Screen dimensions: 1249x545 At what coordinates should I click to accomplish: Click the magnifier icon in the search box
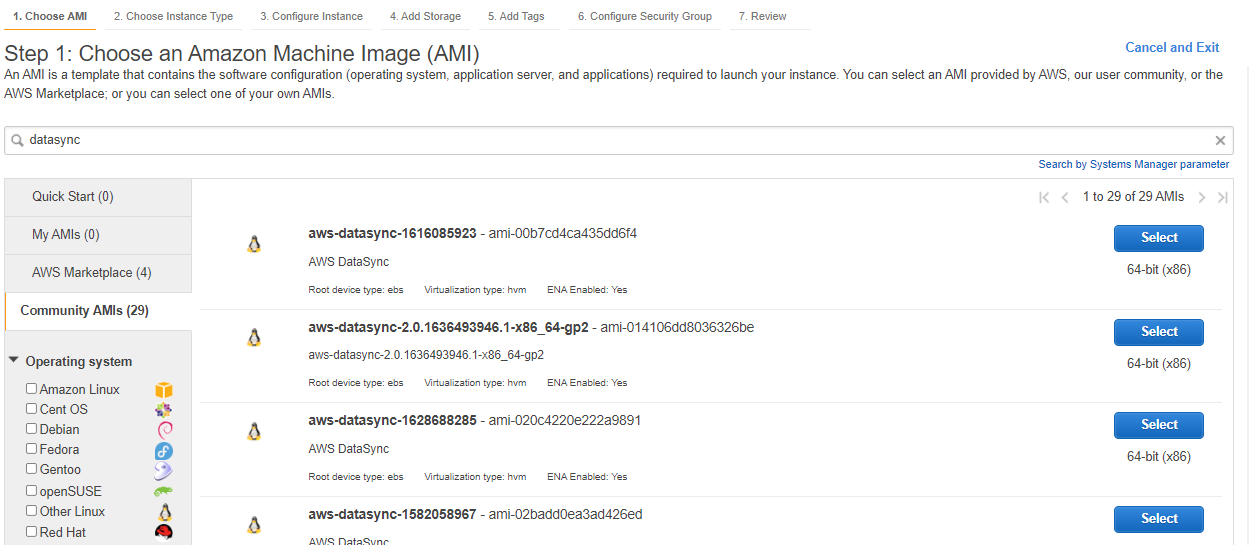pos(17,141)
